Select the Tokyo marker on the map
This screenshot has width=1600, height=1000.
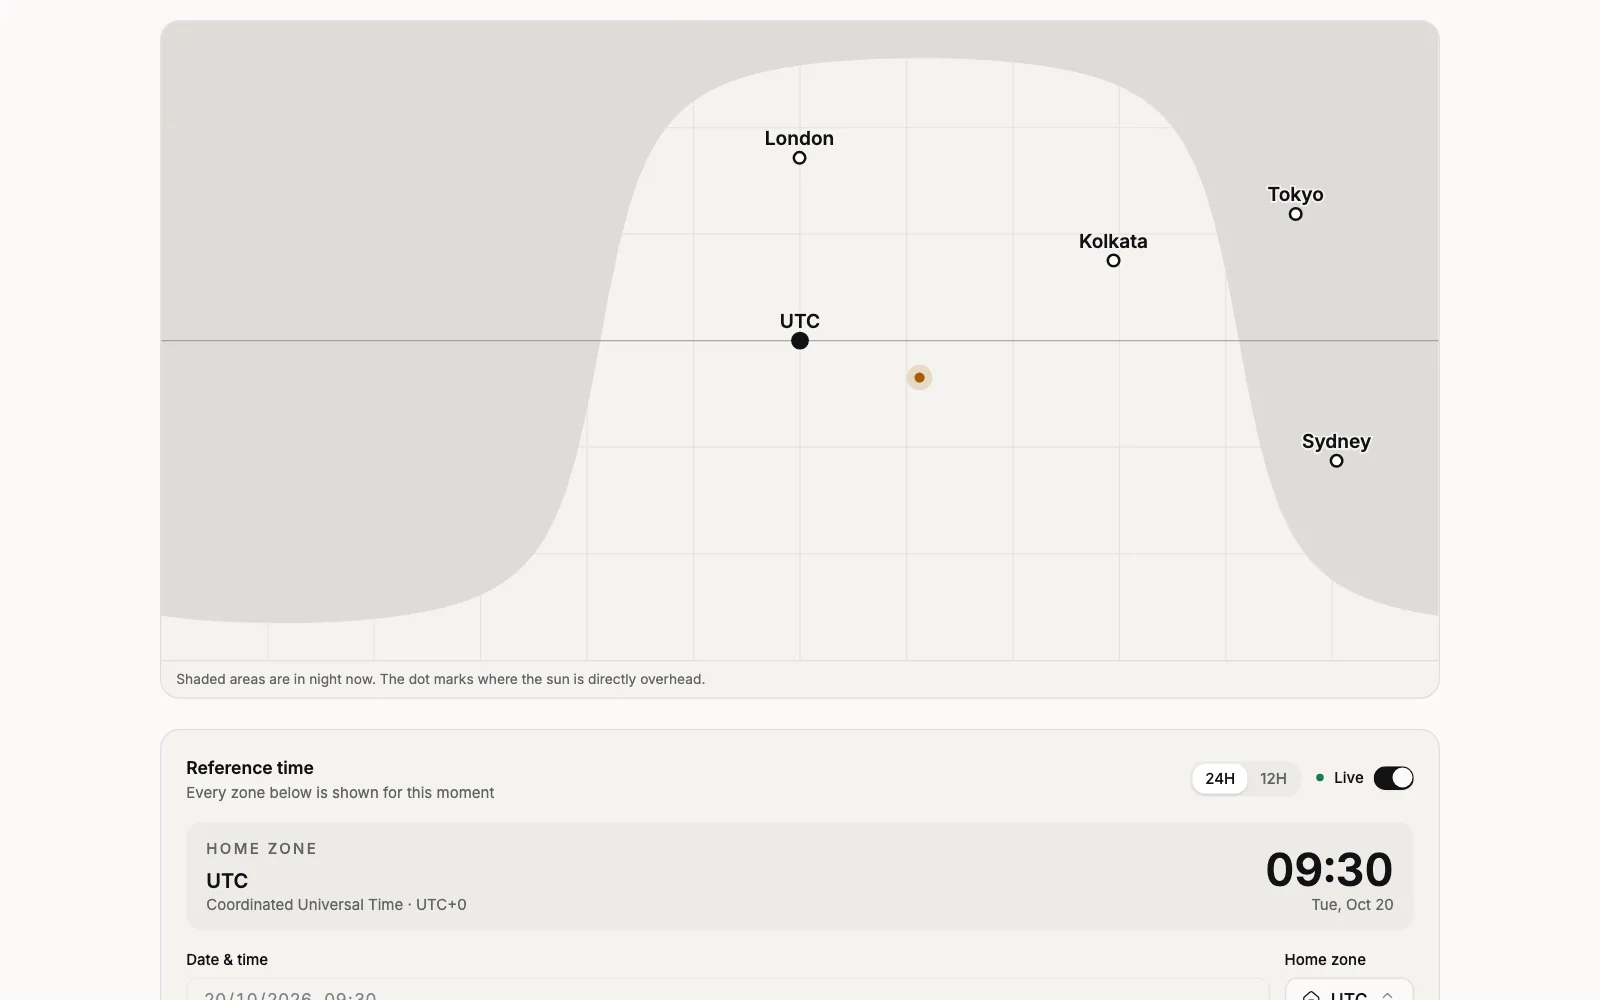[x=1295, y=214]
